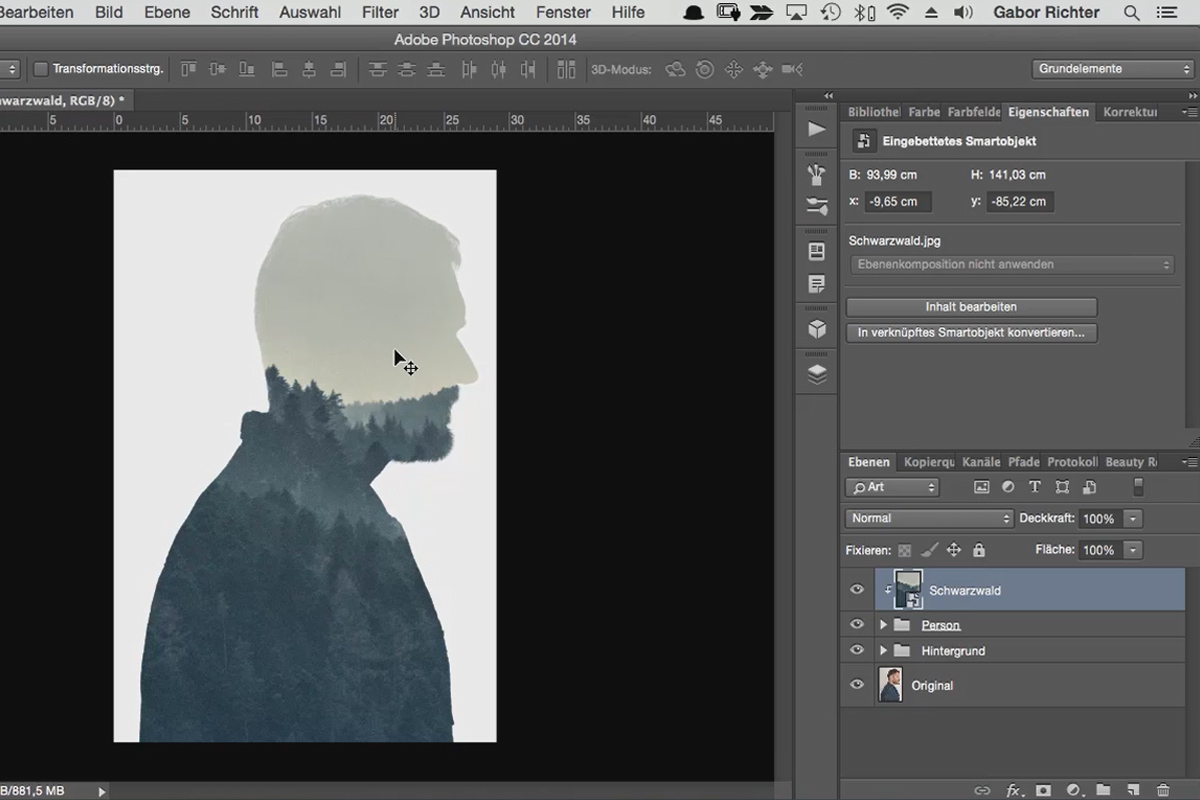The height and width of the screenshot is (800, 1200).
Task: Open the Grundelemente workspace dropdown
Action: point(1113,69)
